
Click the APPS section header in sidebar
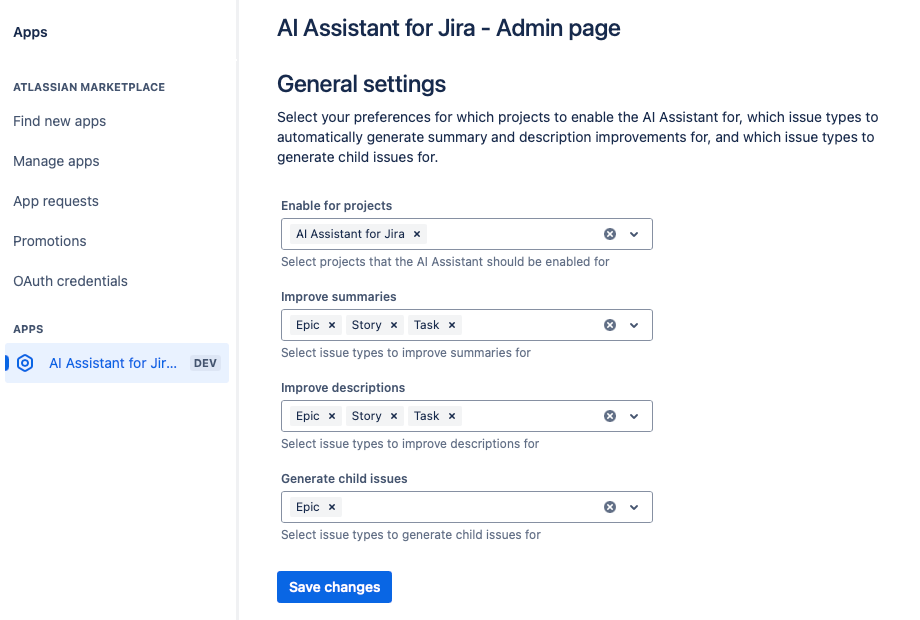point(28,329)
